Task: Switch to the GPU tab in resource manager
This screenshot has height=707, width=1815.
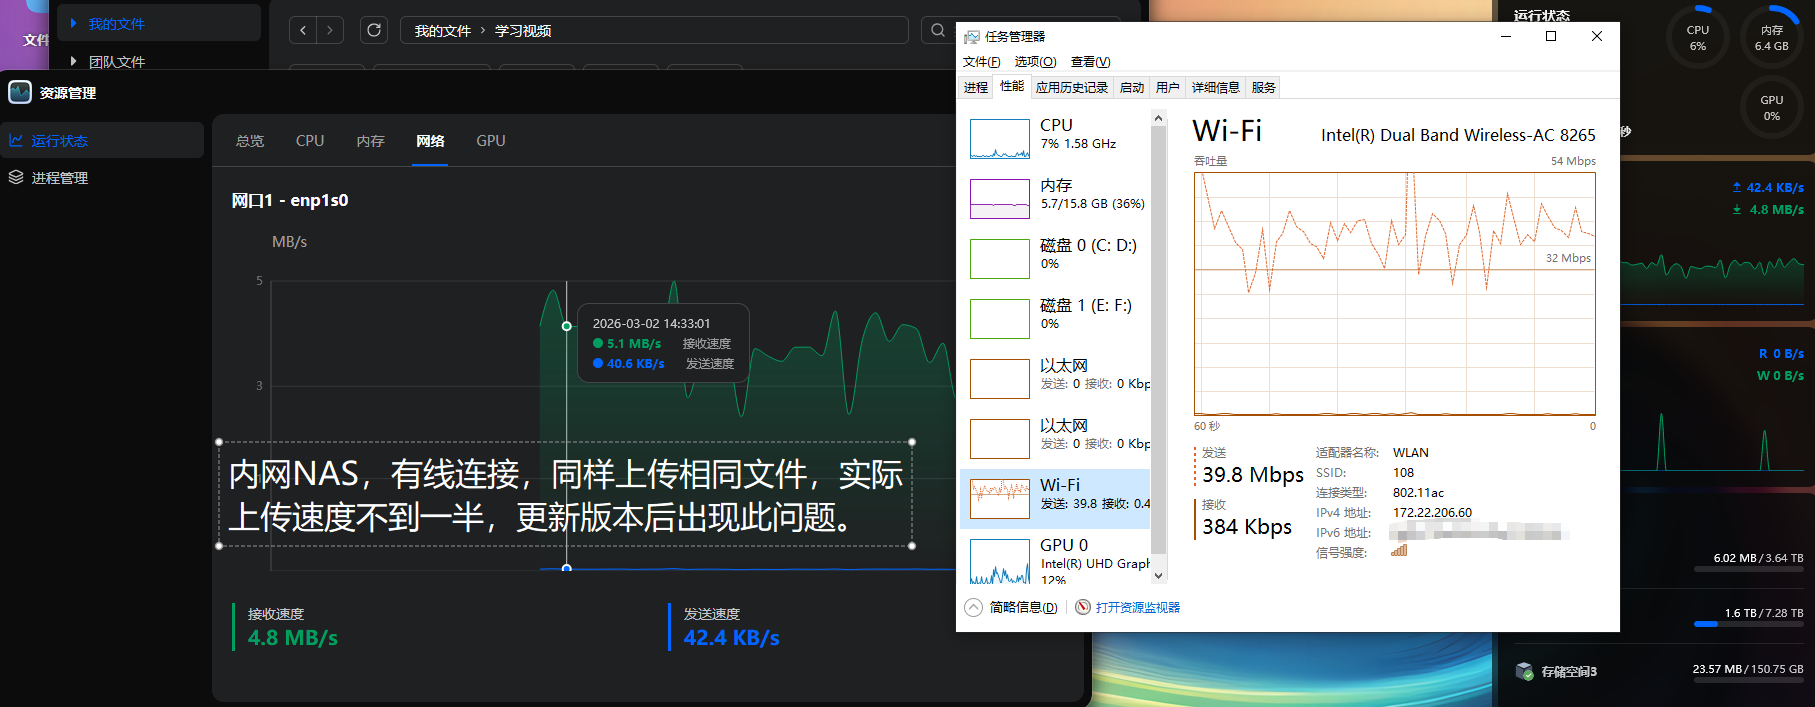Action: (x=491, y=141)
